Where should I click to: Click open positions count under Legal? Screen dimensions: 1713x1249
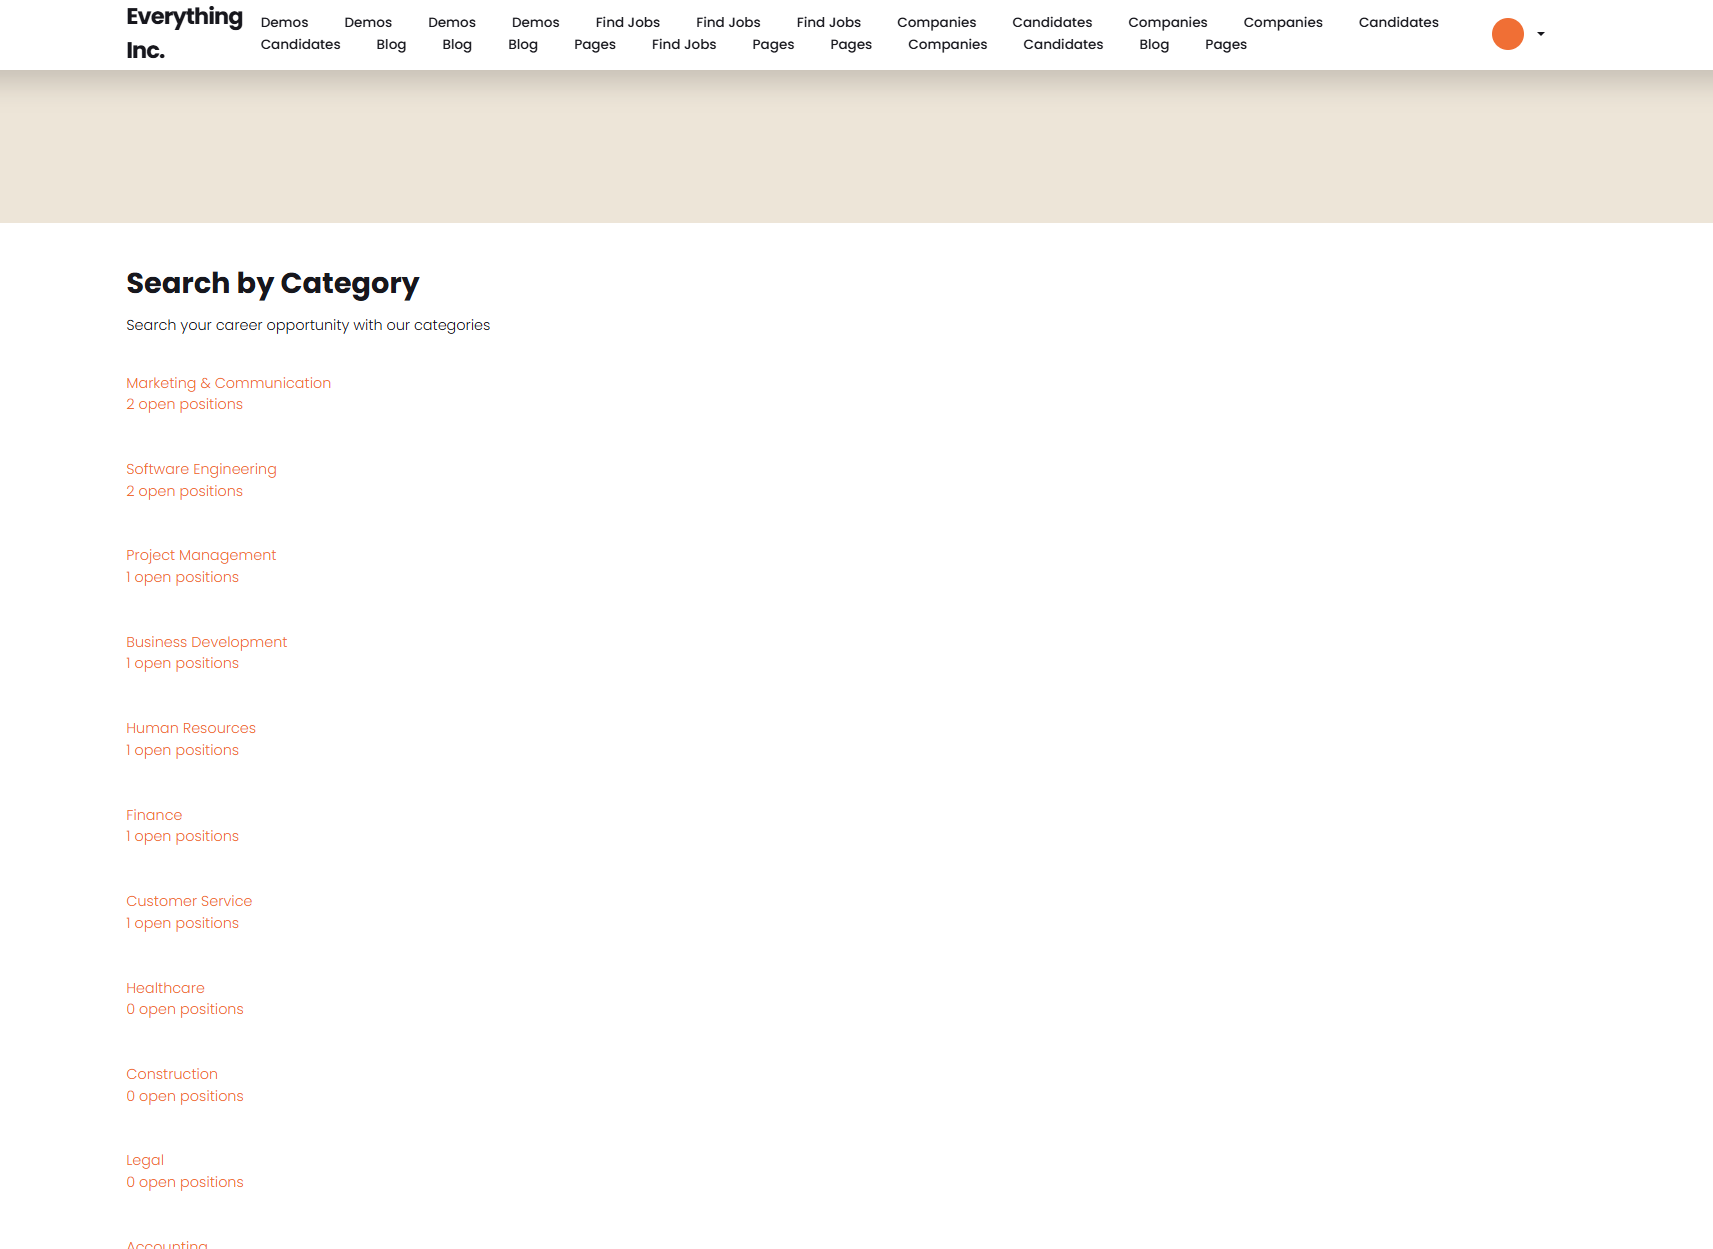click(185, 1182)
